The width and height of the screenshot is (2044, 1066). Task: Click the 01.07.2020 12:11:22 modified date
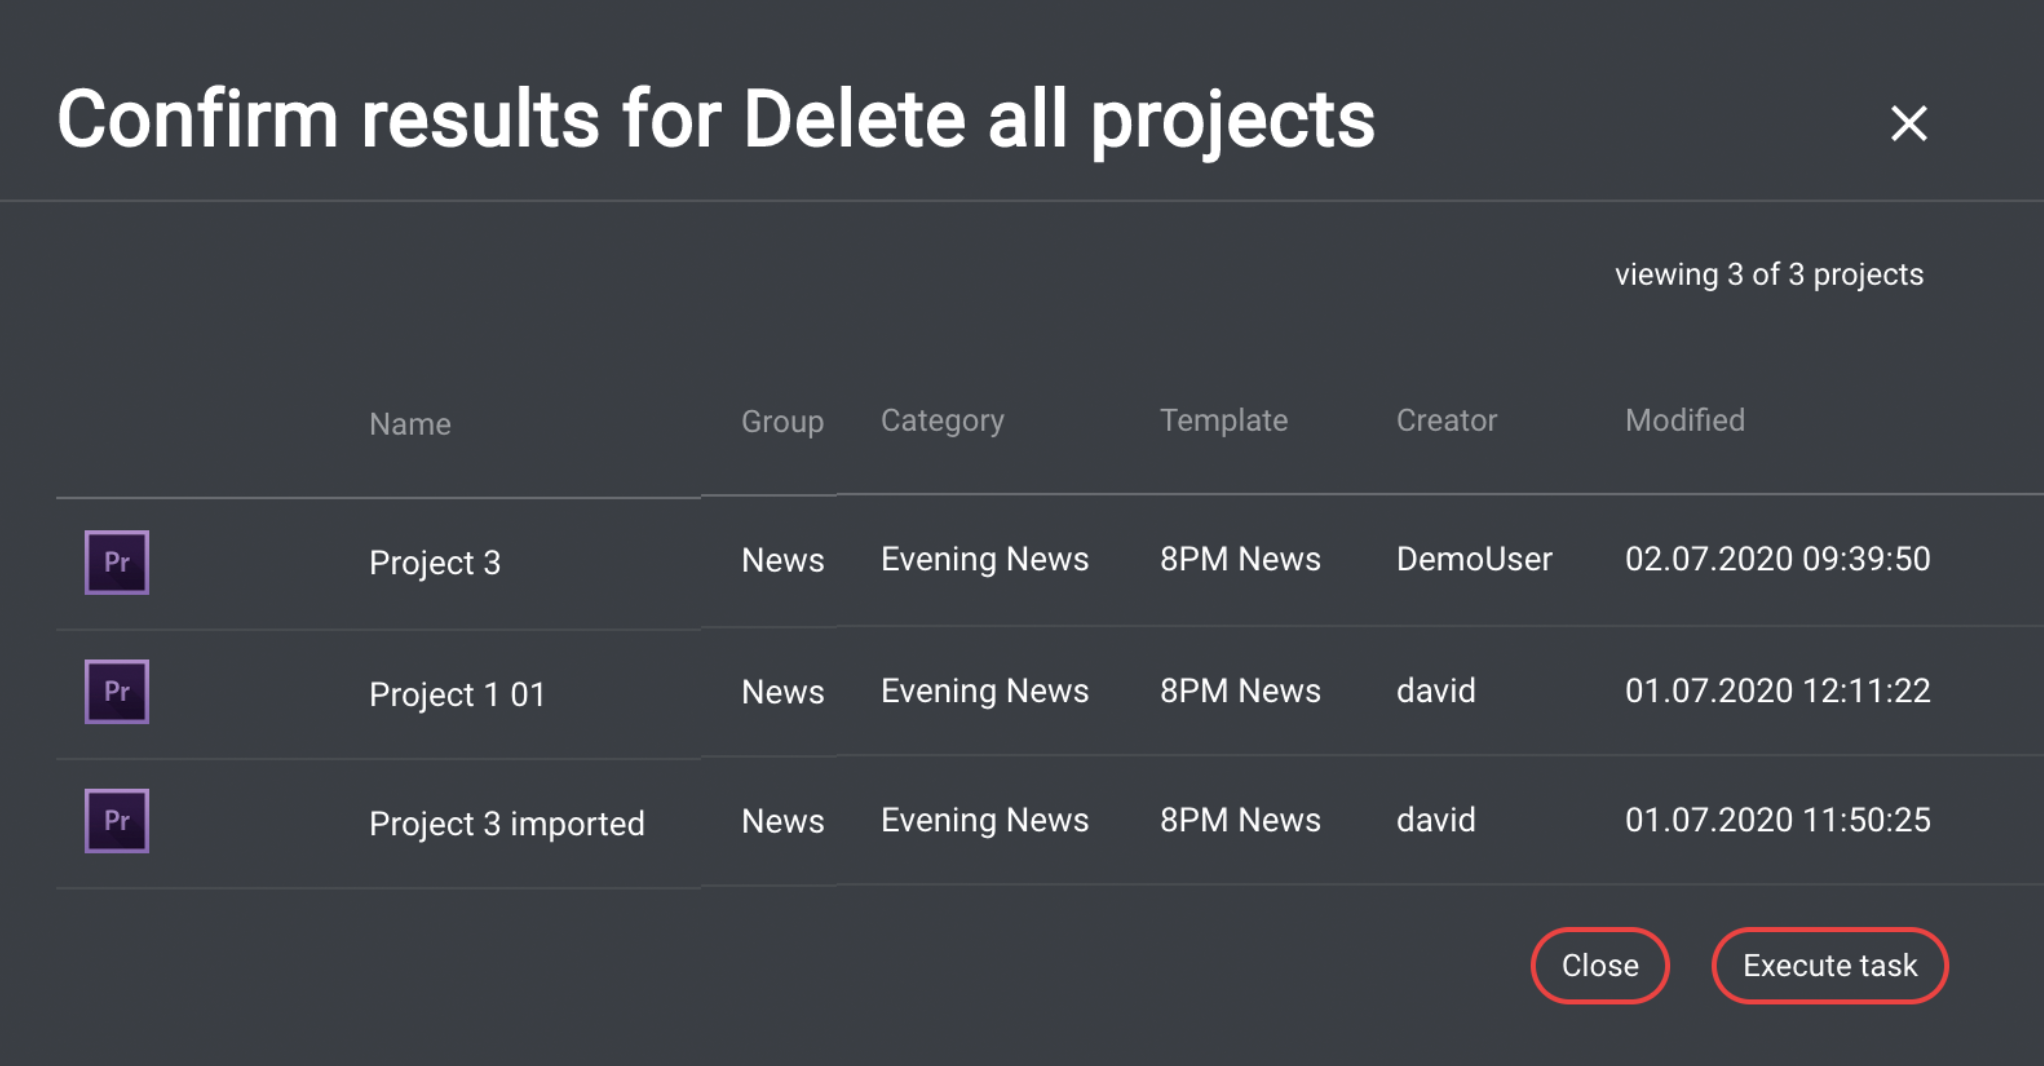coord(1777,691)
